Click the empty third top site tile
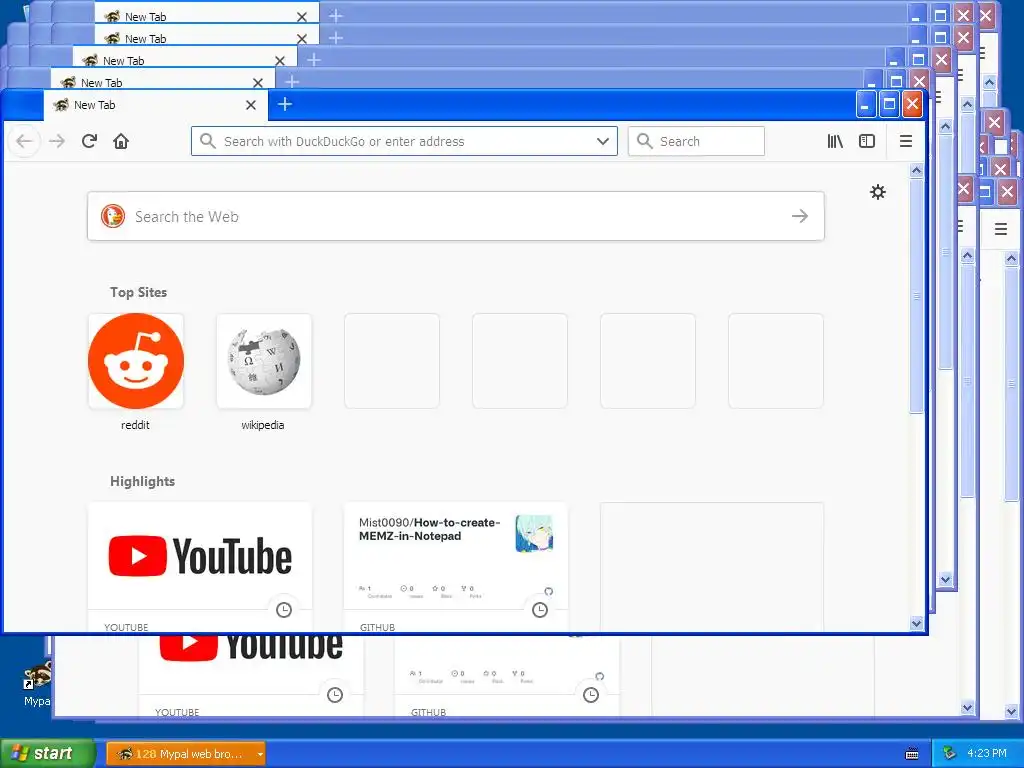The image size is (1024, 768). point(392,361)
